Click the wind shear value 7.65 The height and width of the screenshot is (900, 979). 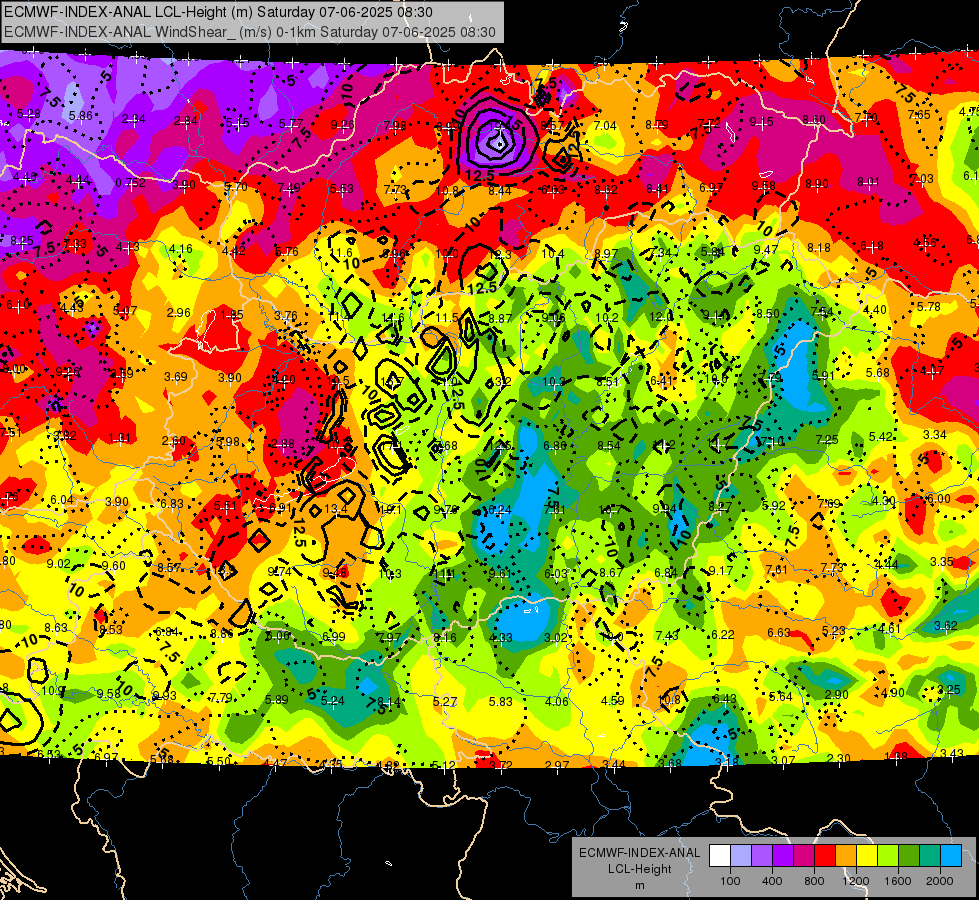[x=919, y=114]
